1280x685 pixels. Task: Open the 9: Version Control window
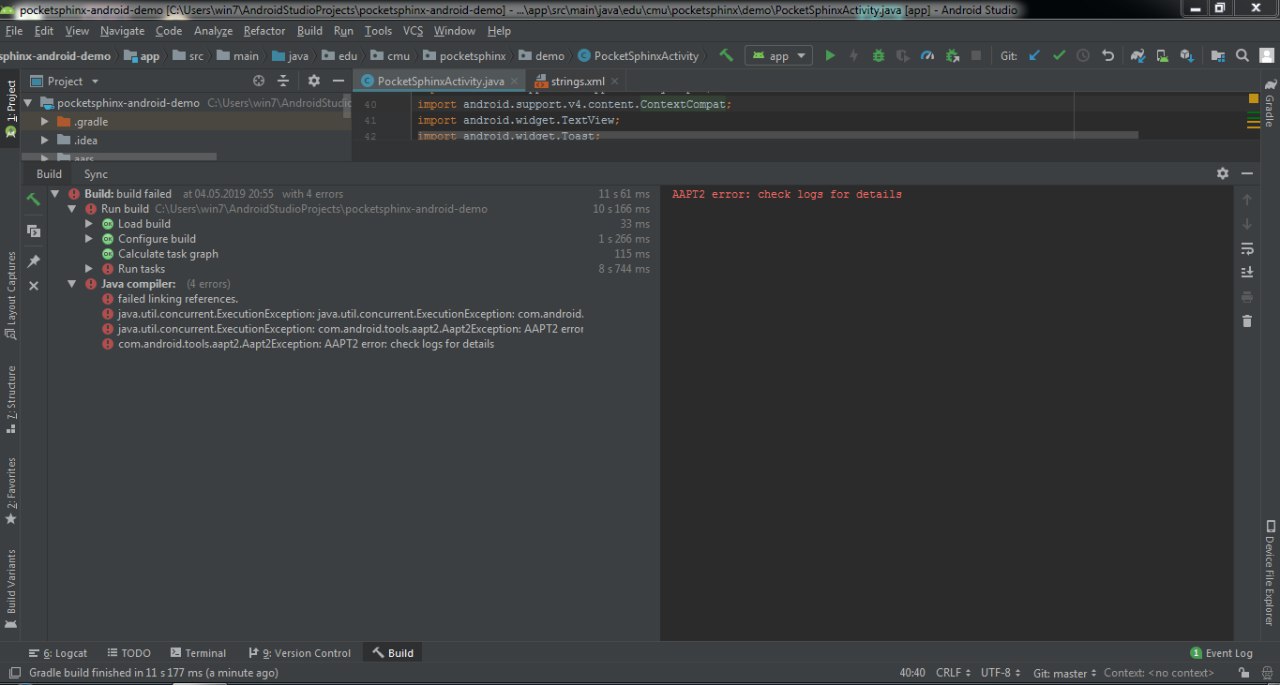click(x=300, y=653)
